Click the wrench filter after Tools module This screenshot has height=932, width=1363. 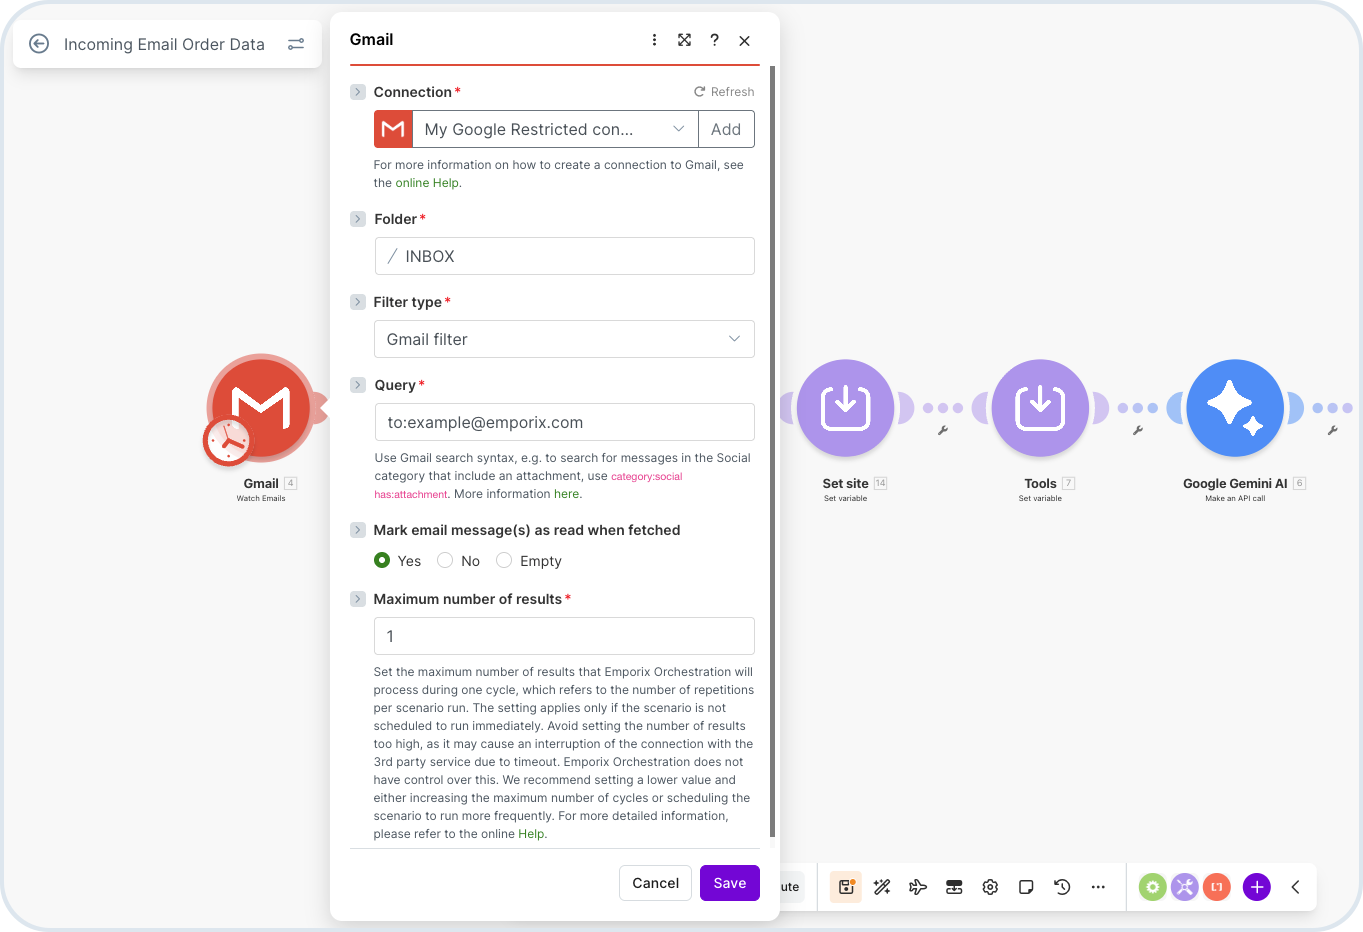tap(1138, 430)
